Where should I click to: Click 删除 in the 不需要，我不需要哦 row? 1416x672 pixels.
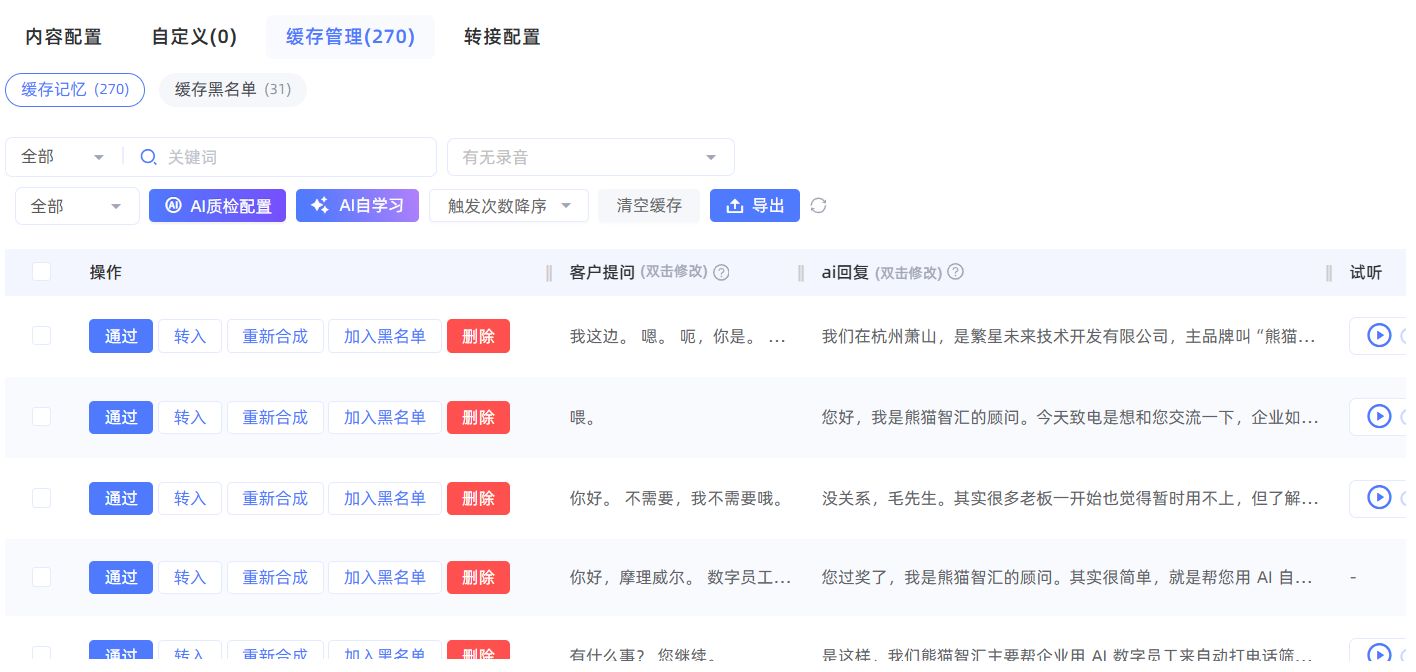[x=478, y=498]
